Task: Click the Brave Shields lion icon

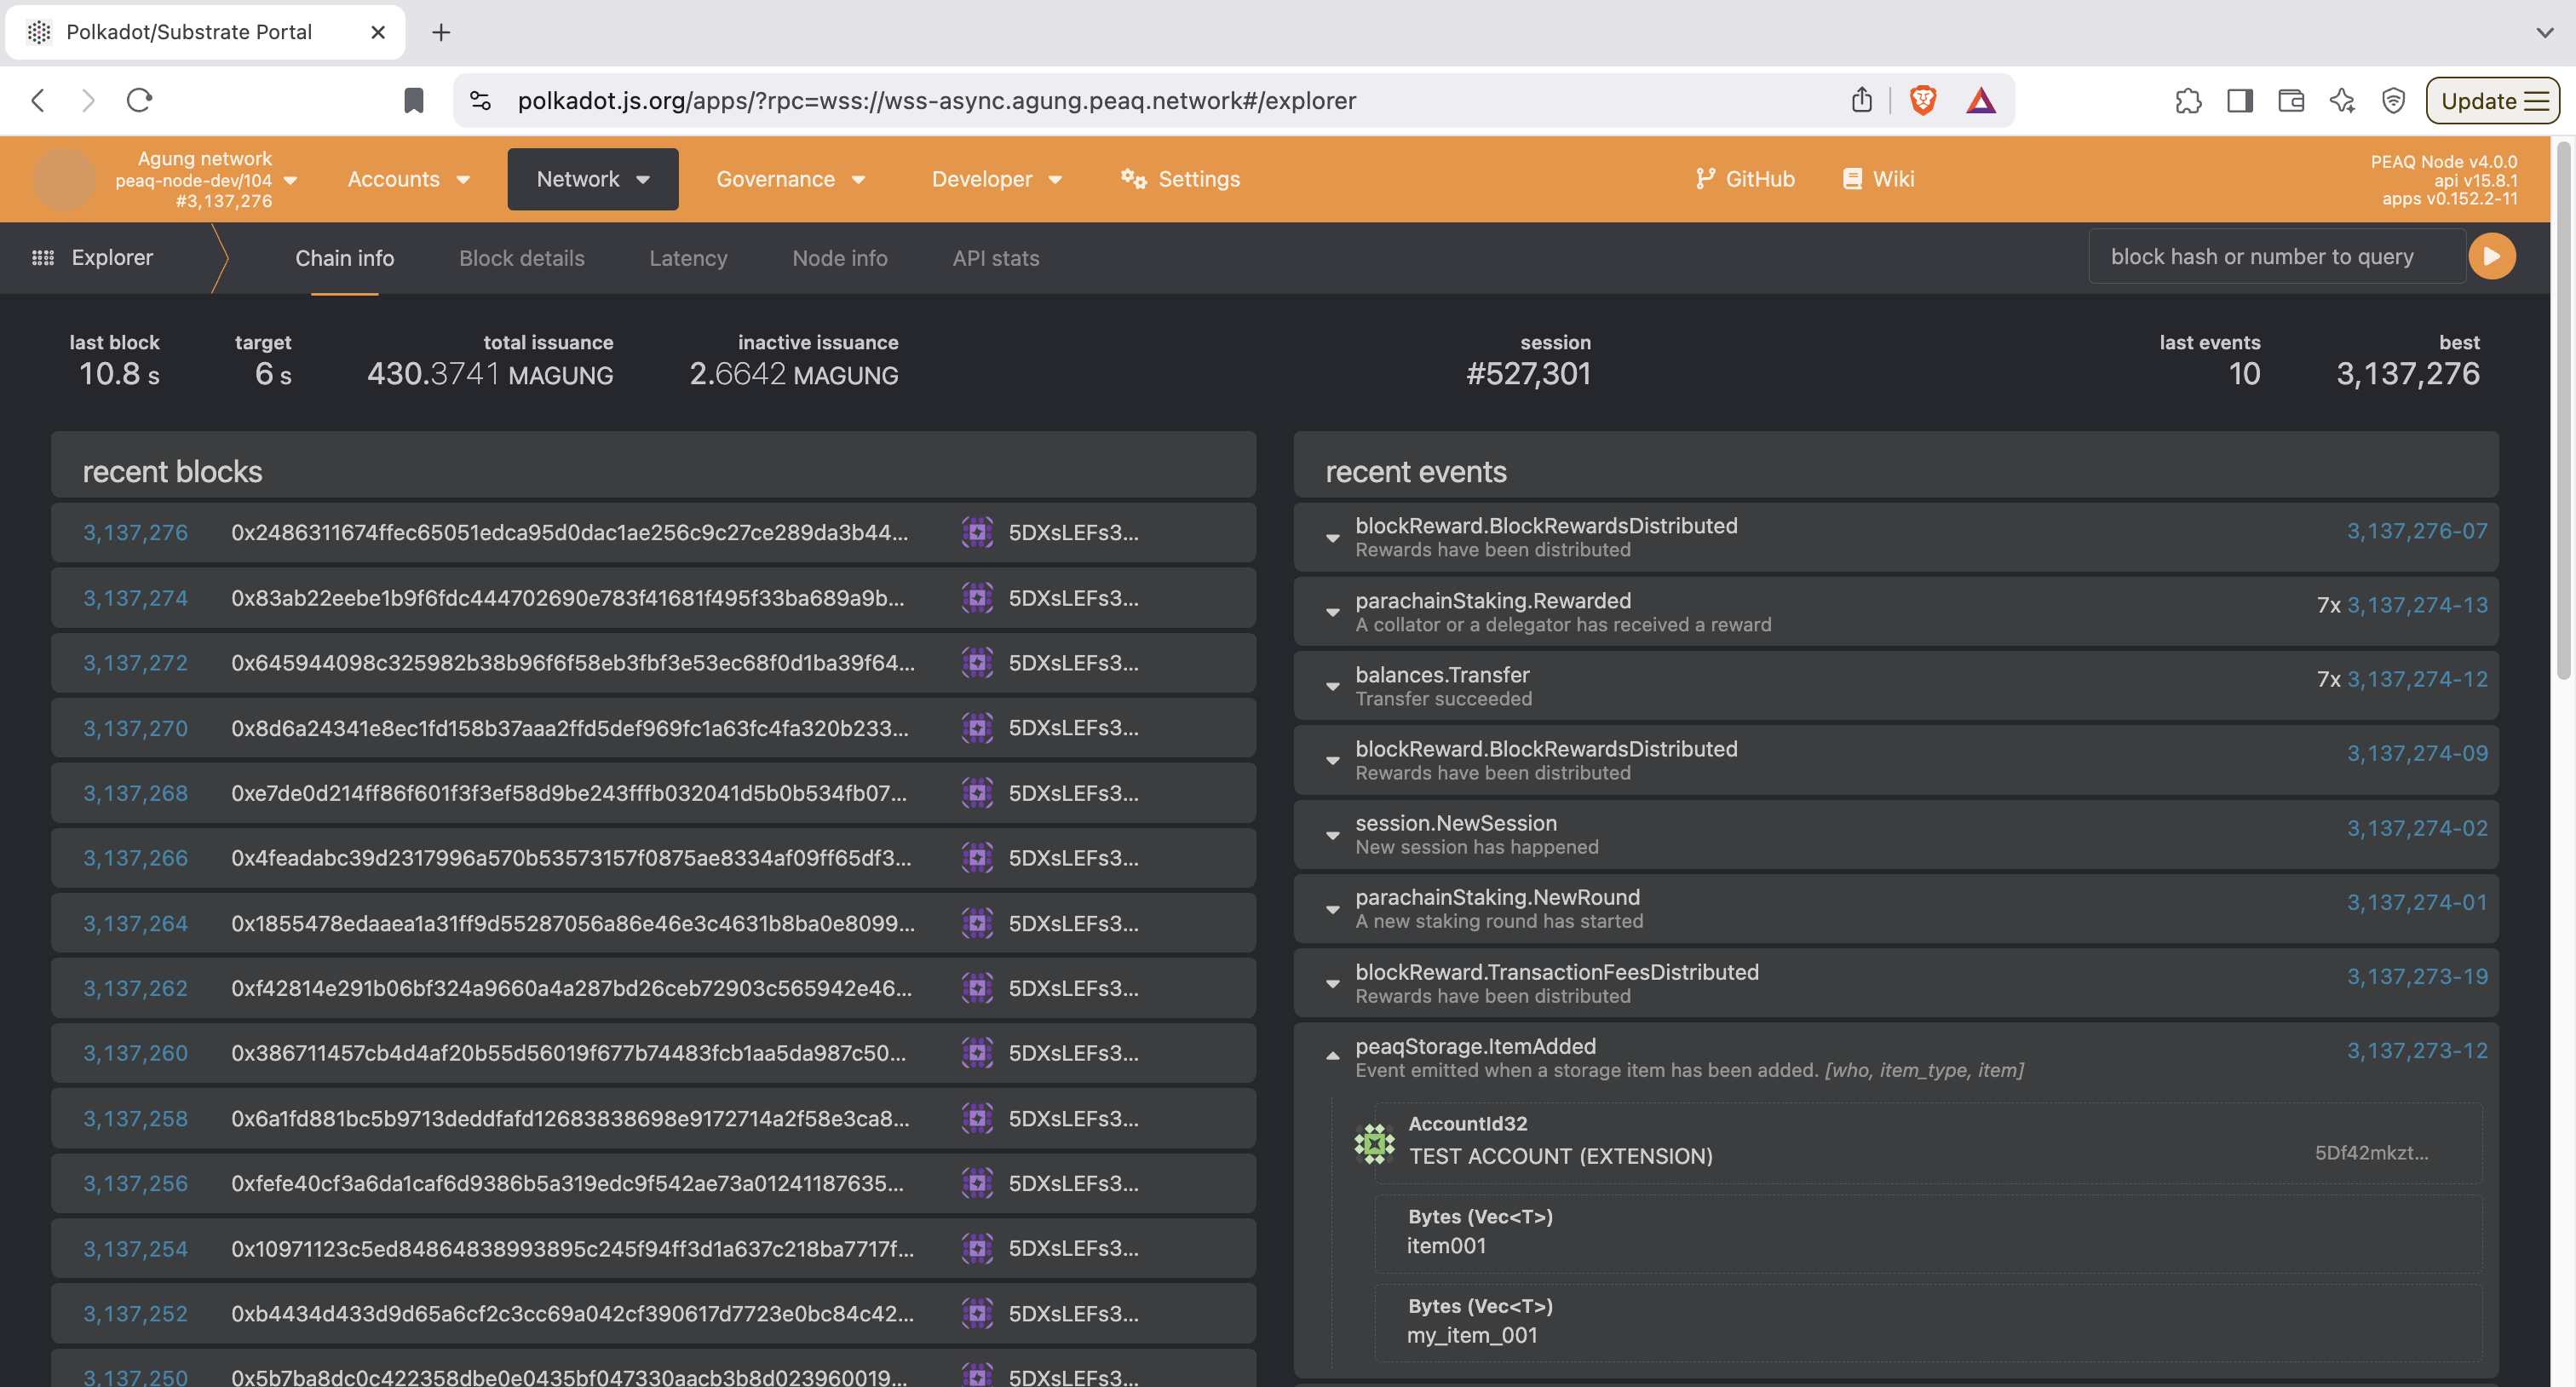Action: 1922,100
